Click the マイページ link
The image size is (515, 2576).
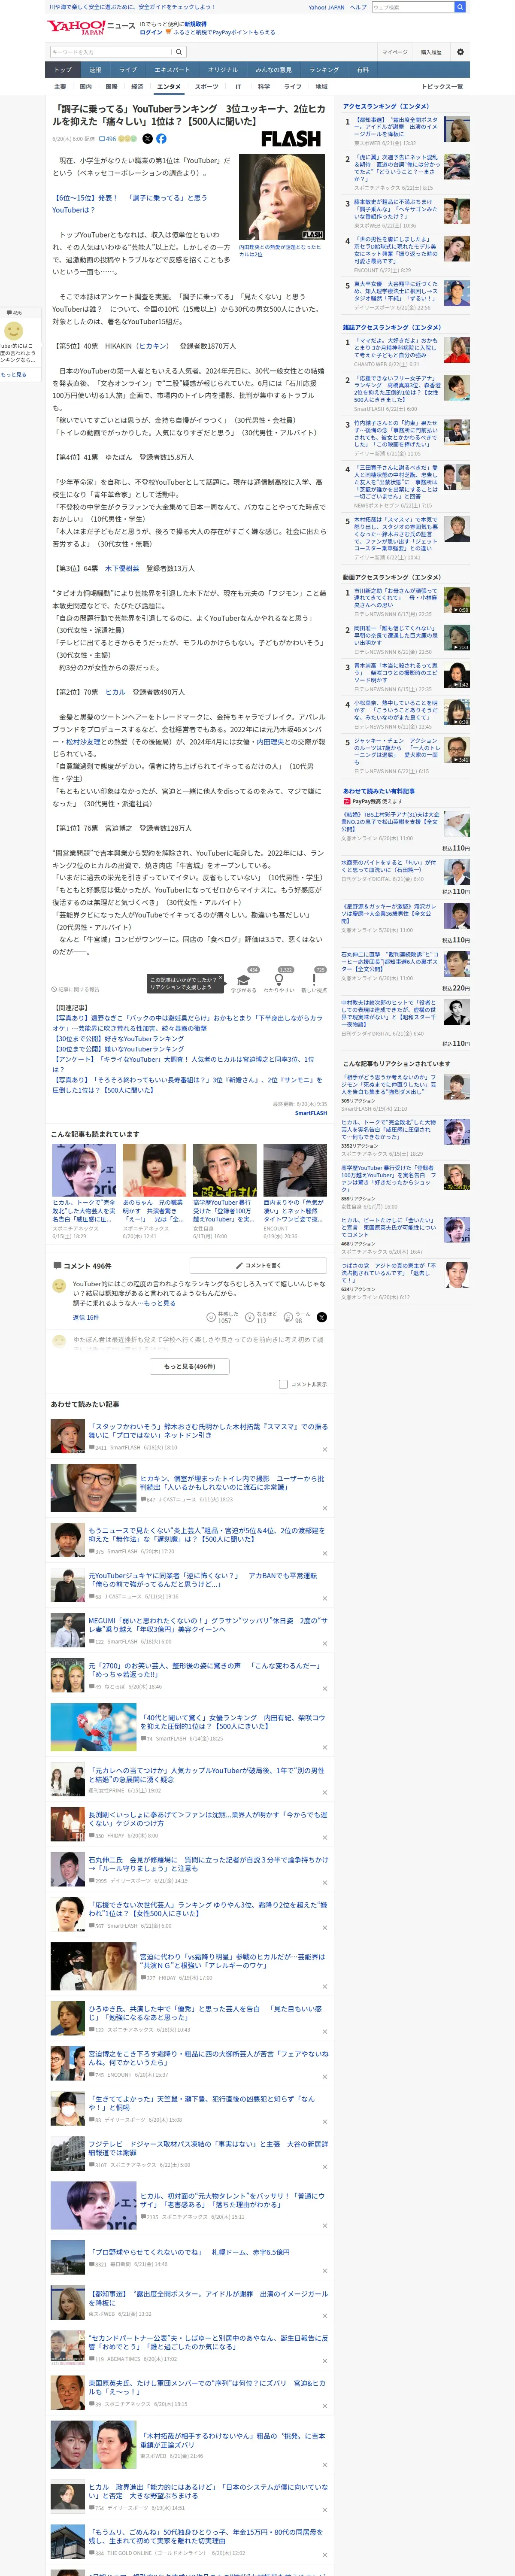395,52
